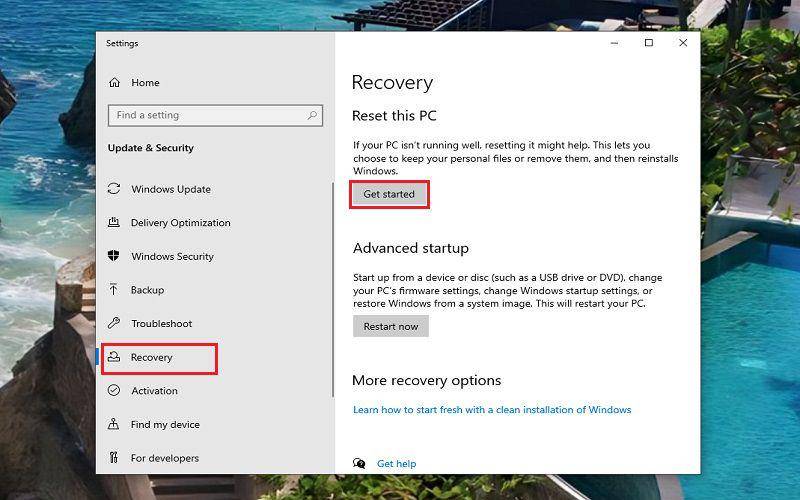
Task: Click the Restart now button
Action: [x=391, y=327]
